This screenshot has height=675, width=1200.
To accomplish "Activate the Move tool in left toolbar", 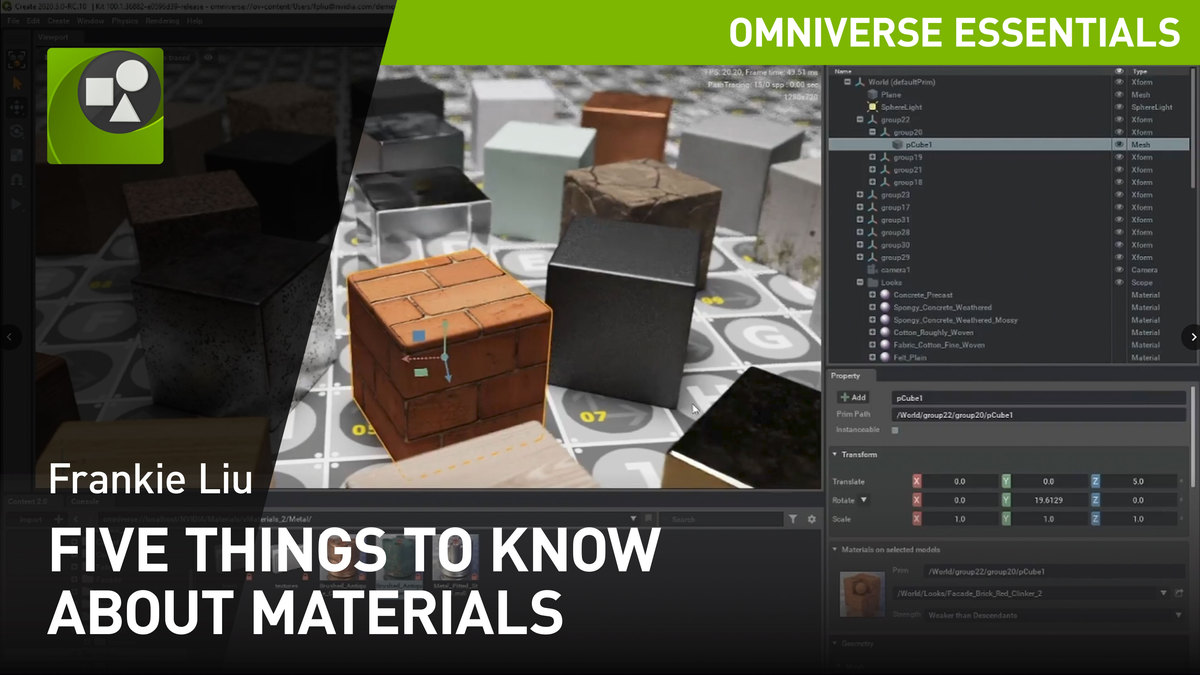I will click(x=17, y=107).
